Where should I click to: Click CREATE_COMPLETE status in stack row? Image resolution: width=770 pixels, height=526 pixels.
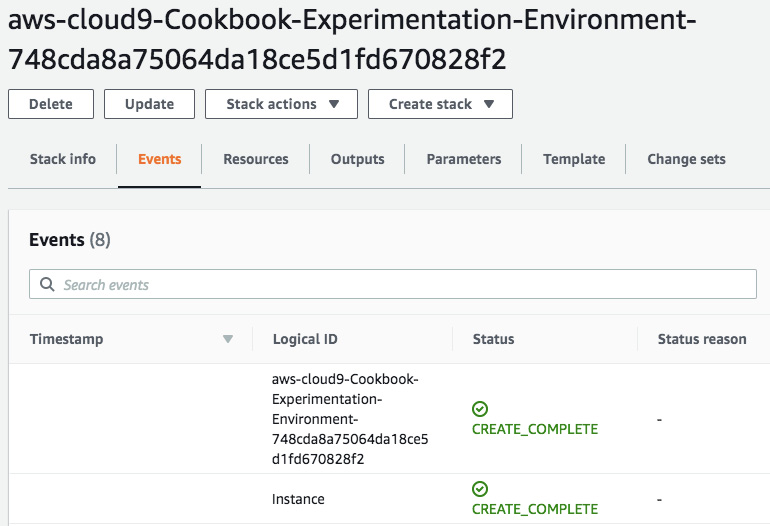tap(535, 429)
